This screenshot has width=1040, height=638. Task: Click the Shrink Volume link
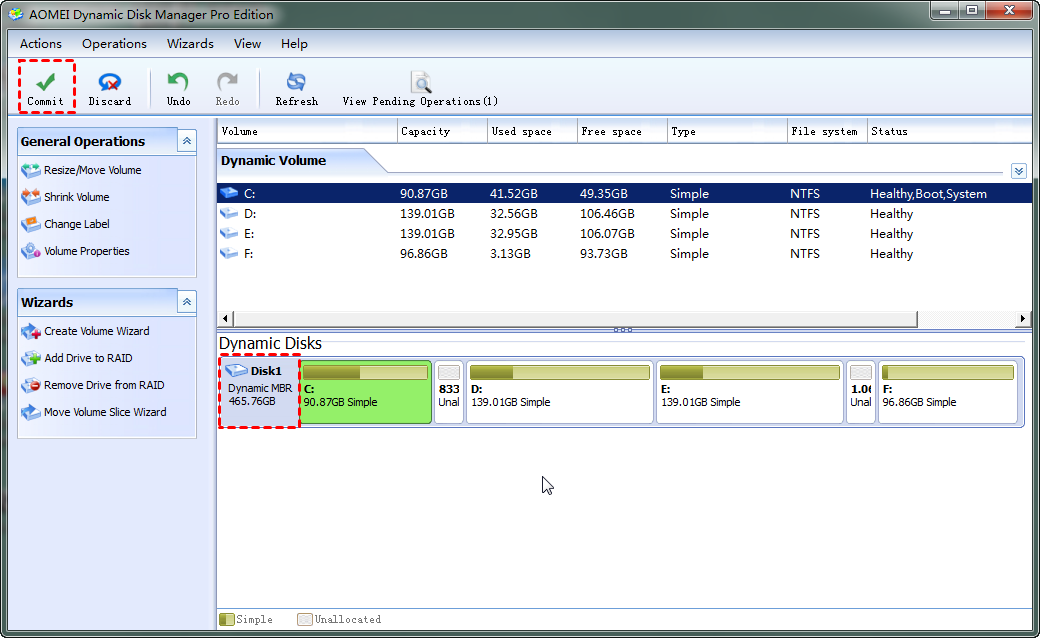pyautogui.click(x=76, y=197)
